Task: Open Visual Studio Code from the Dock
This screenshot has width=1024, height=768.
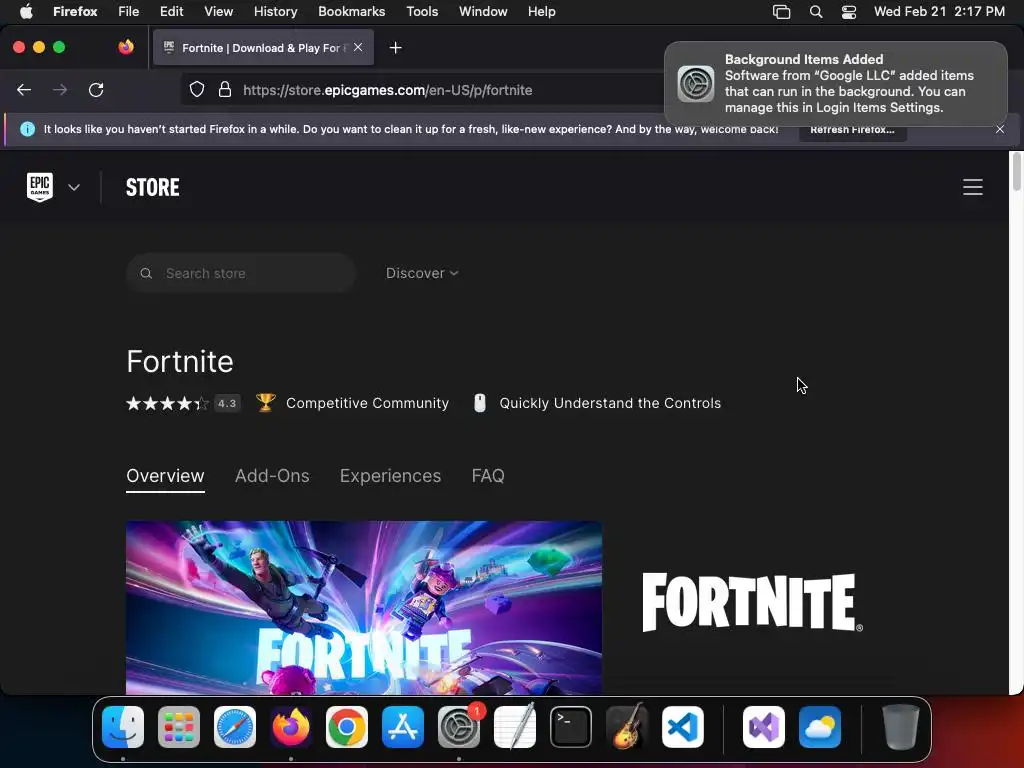Action: [x=682, y=727]
